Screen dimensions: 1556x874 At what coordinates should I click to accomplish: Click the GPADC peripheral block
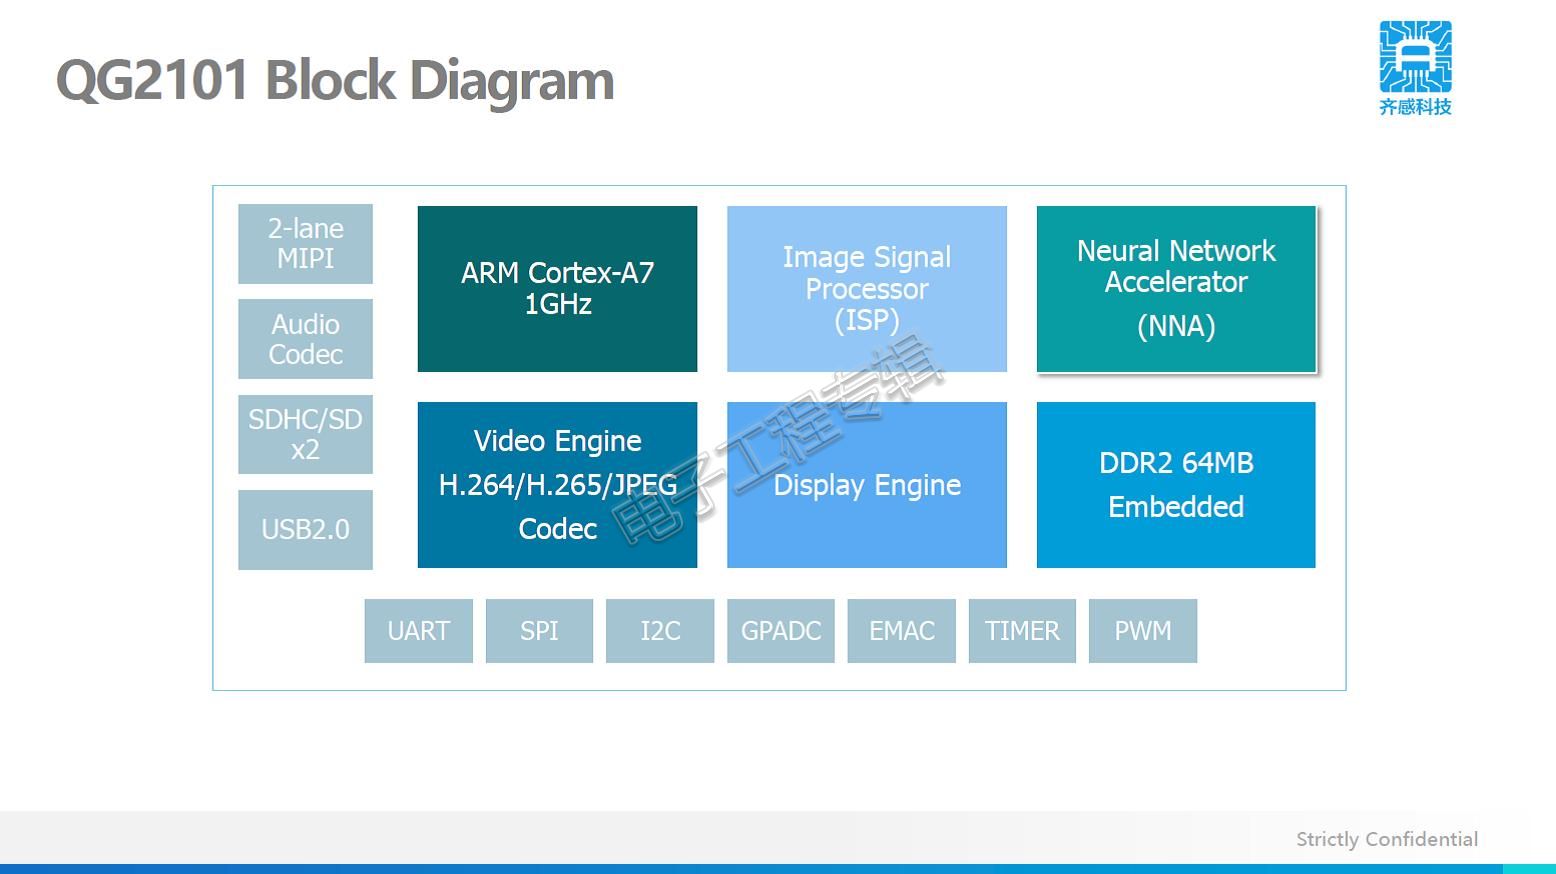point(781,631)
